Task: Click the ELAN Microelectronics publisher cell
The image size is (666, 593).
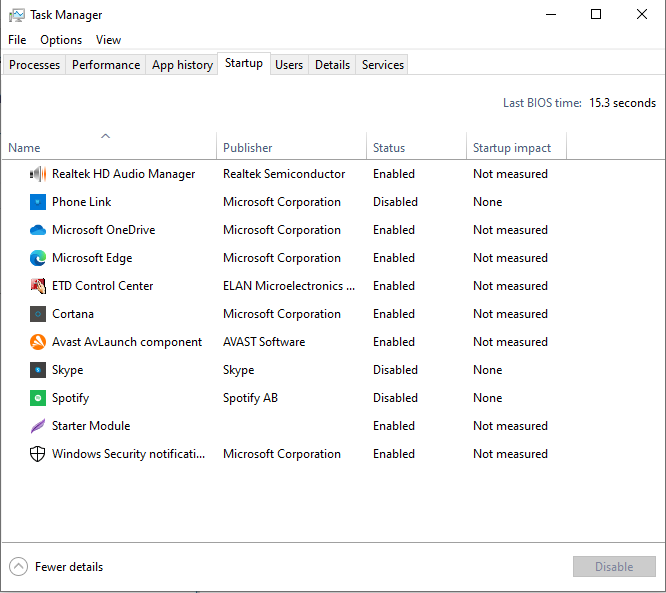Action: tap(289, 286)
